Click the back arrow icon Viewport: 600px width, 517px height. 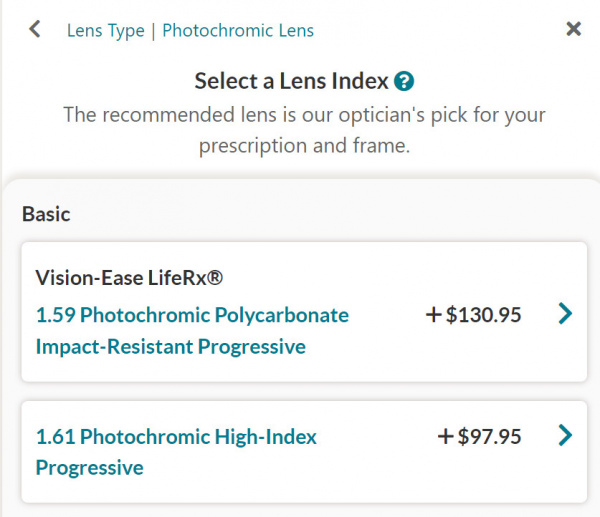(x=35, y=29)
